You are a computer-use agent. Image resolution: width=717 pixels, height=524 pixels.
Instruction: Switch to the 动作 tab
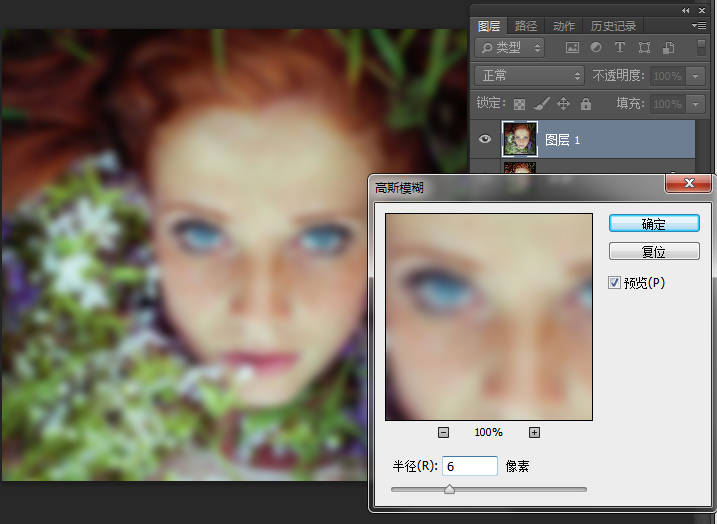click(564, 26)
